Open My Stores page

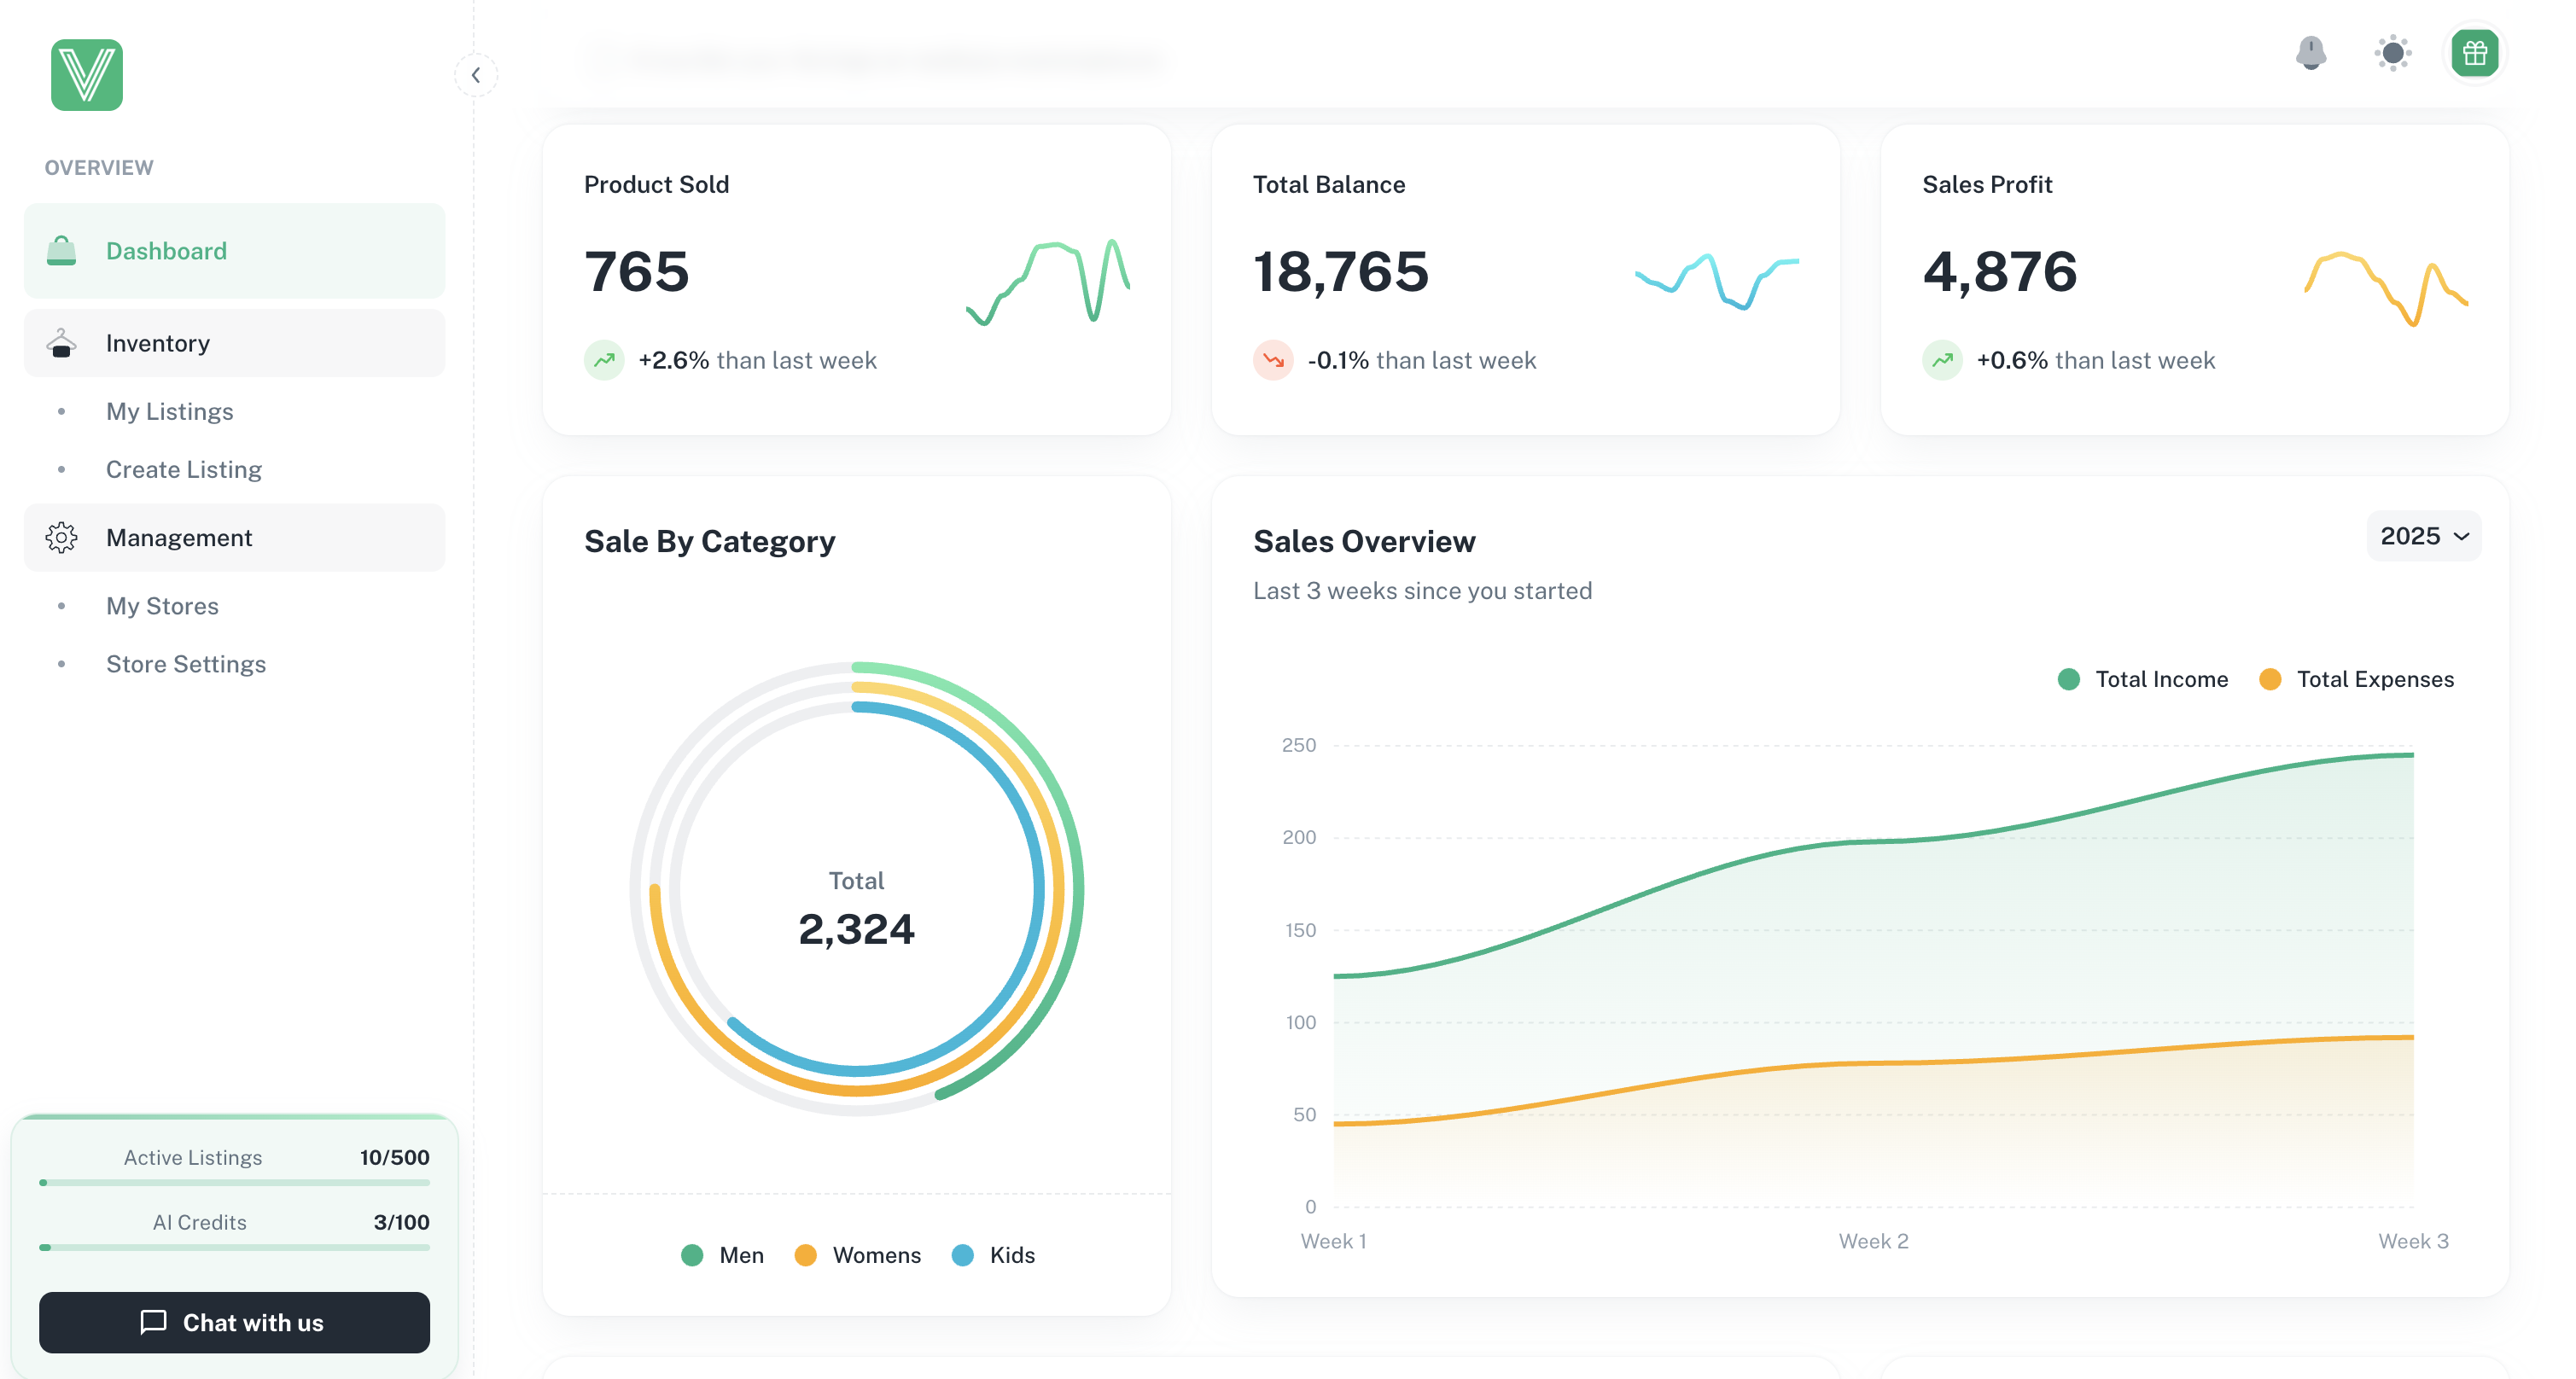tap(163, 606)
